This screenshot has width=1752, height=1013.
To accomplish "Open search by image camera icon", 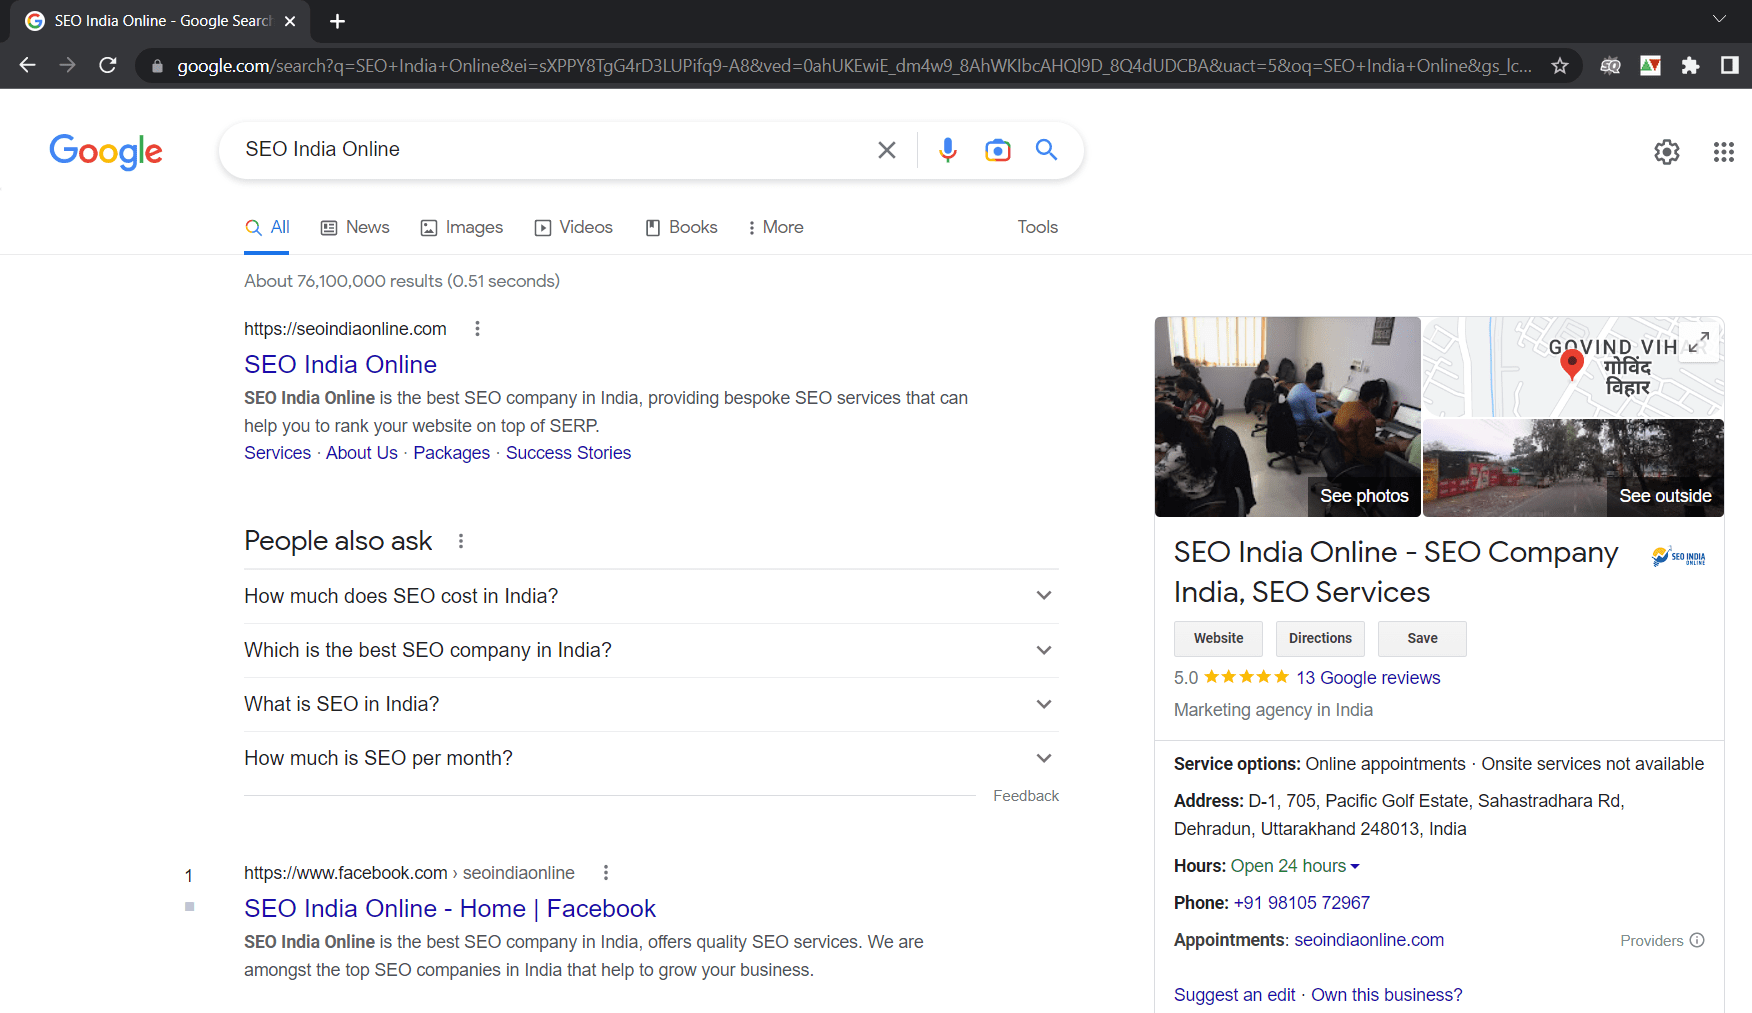I will tap(997, 150).
